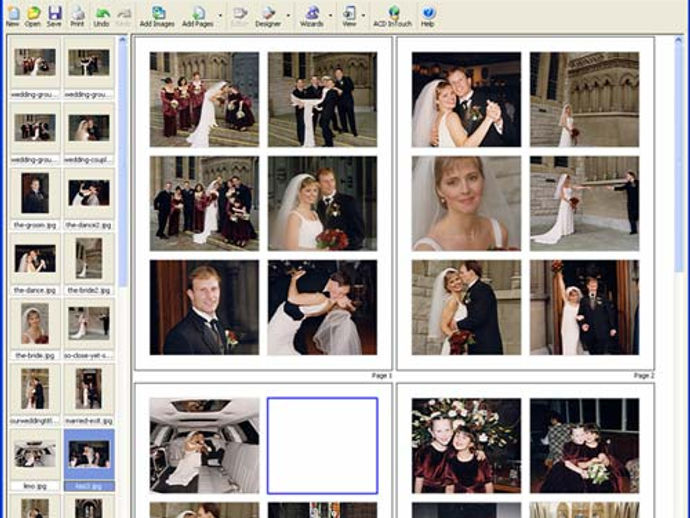Select the highlighted limo2.jpg thumbnail
The height and width of the screenshot is (518, 690).
[89, 454]
